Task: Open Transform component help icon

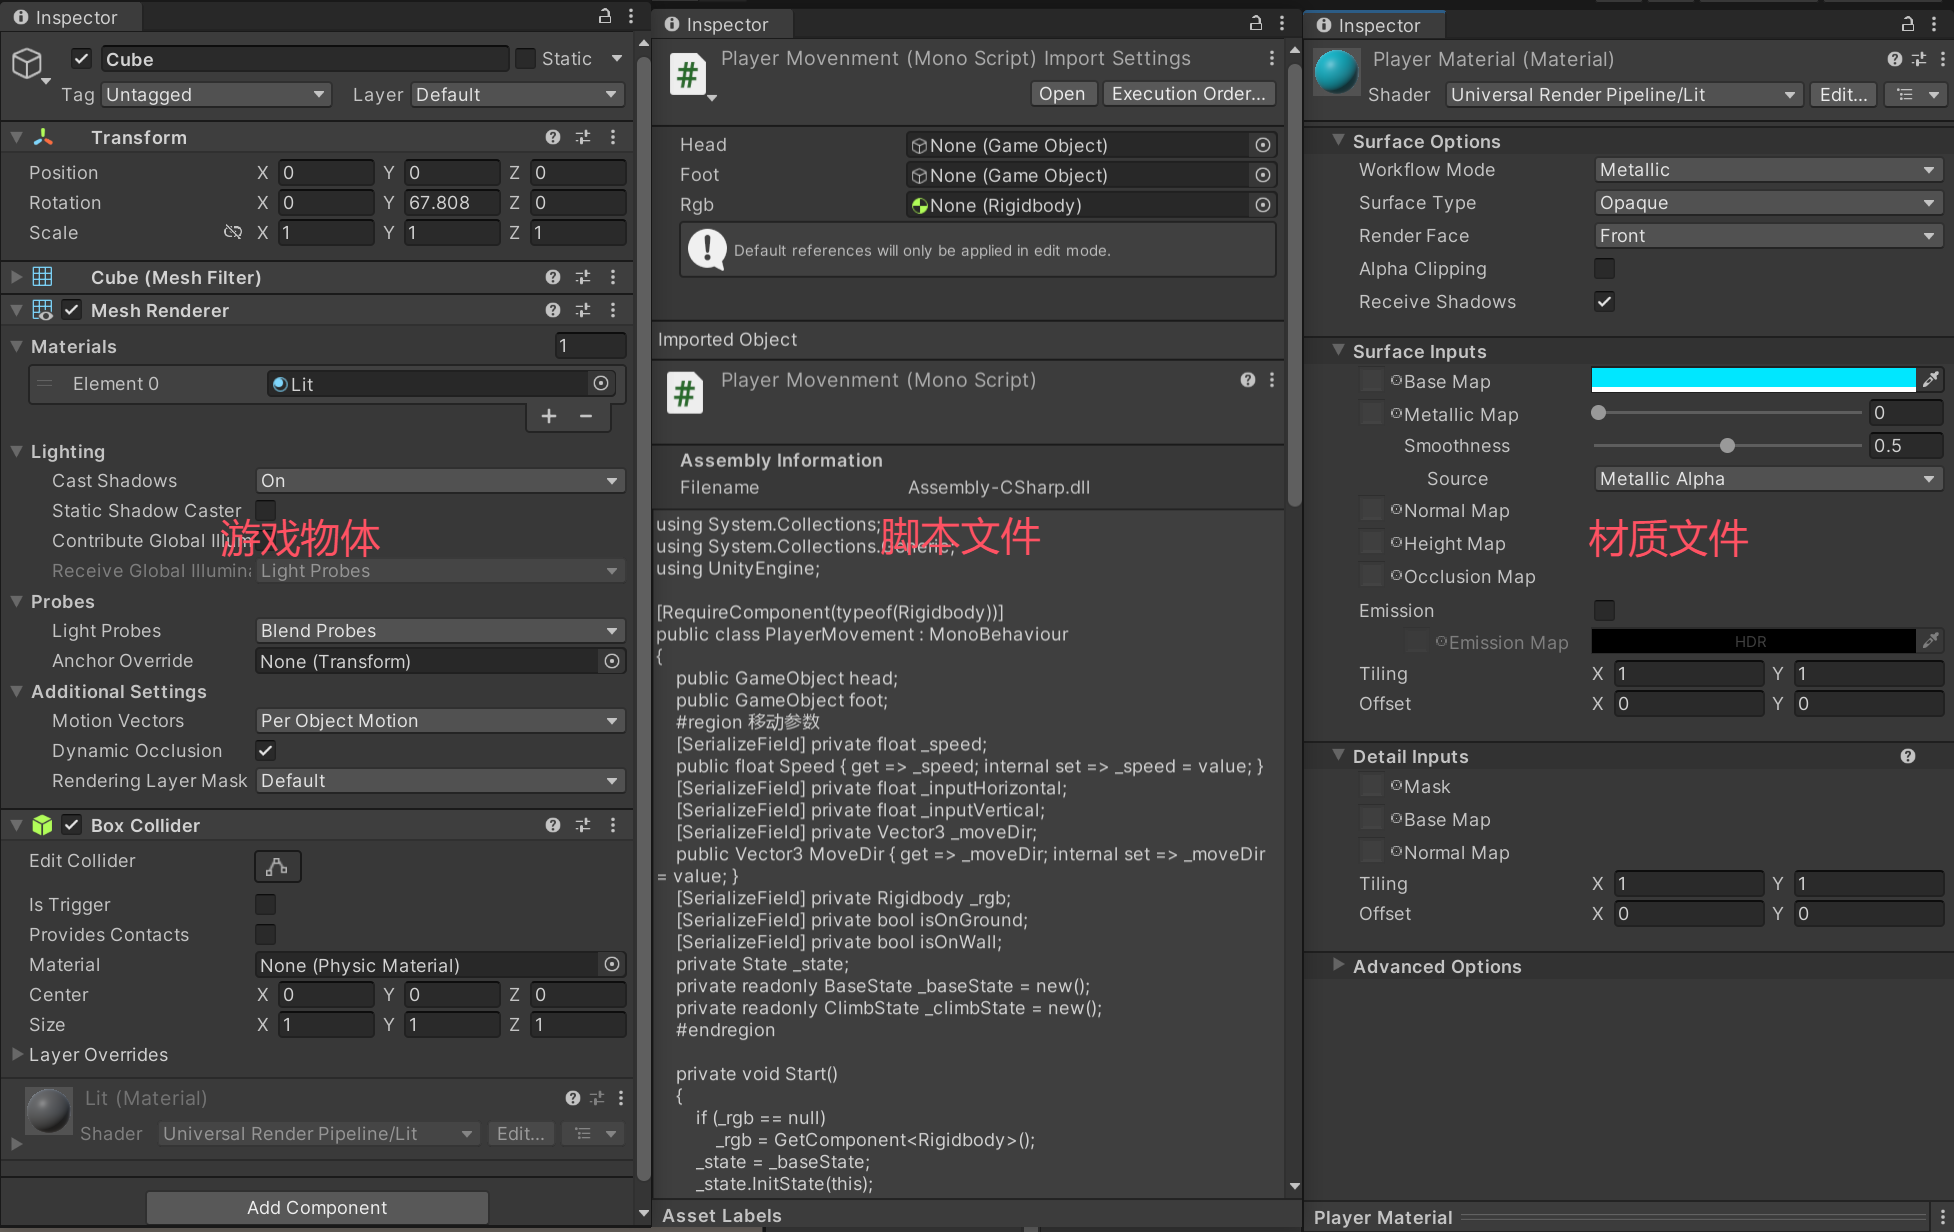Action: [x=553, y=137]
